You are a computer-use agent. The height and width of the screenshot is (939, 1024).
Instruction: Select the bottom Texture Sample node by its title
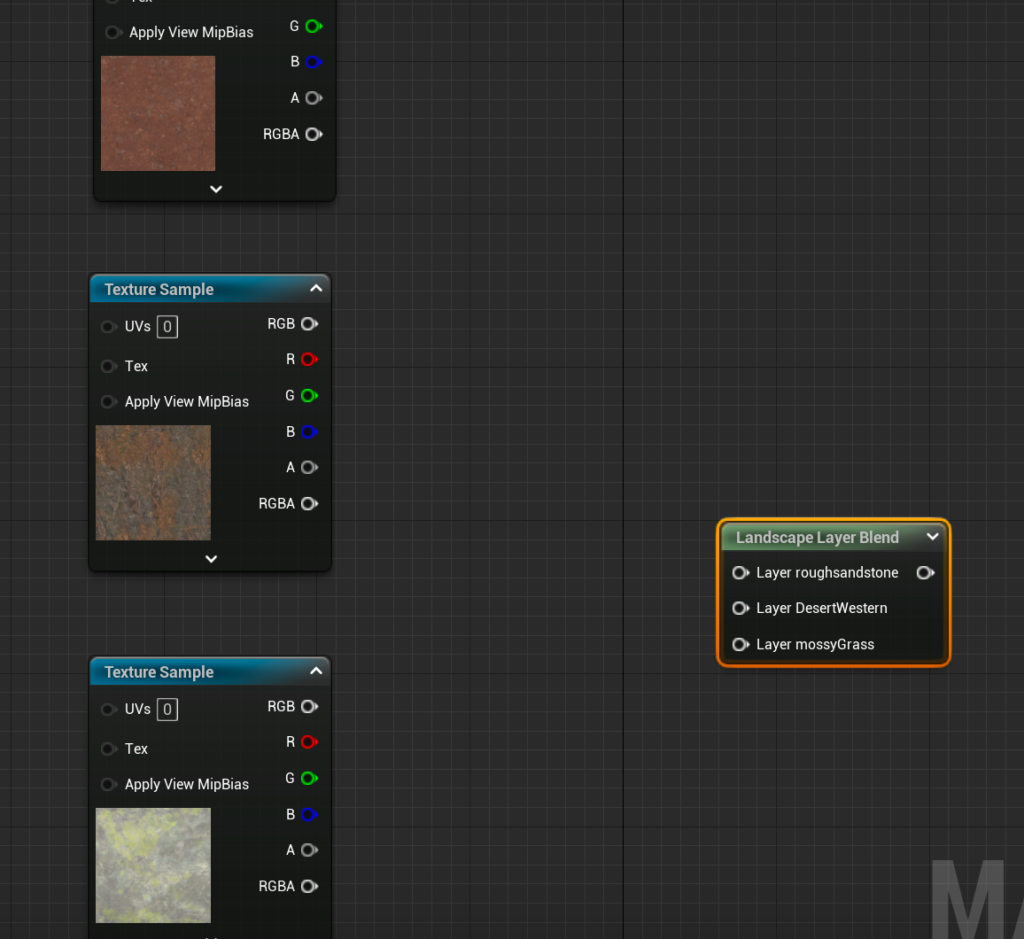pos(159,672)
